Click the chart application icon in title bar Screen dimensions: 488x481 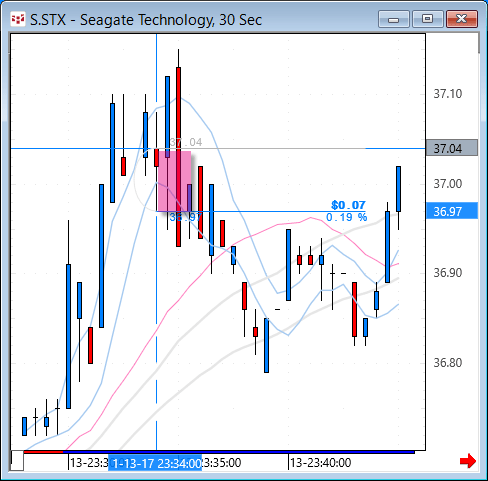pos(18,19)
